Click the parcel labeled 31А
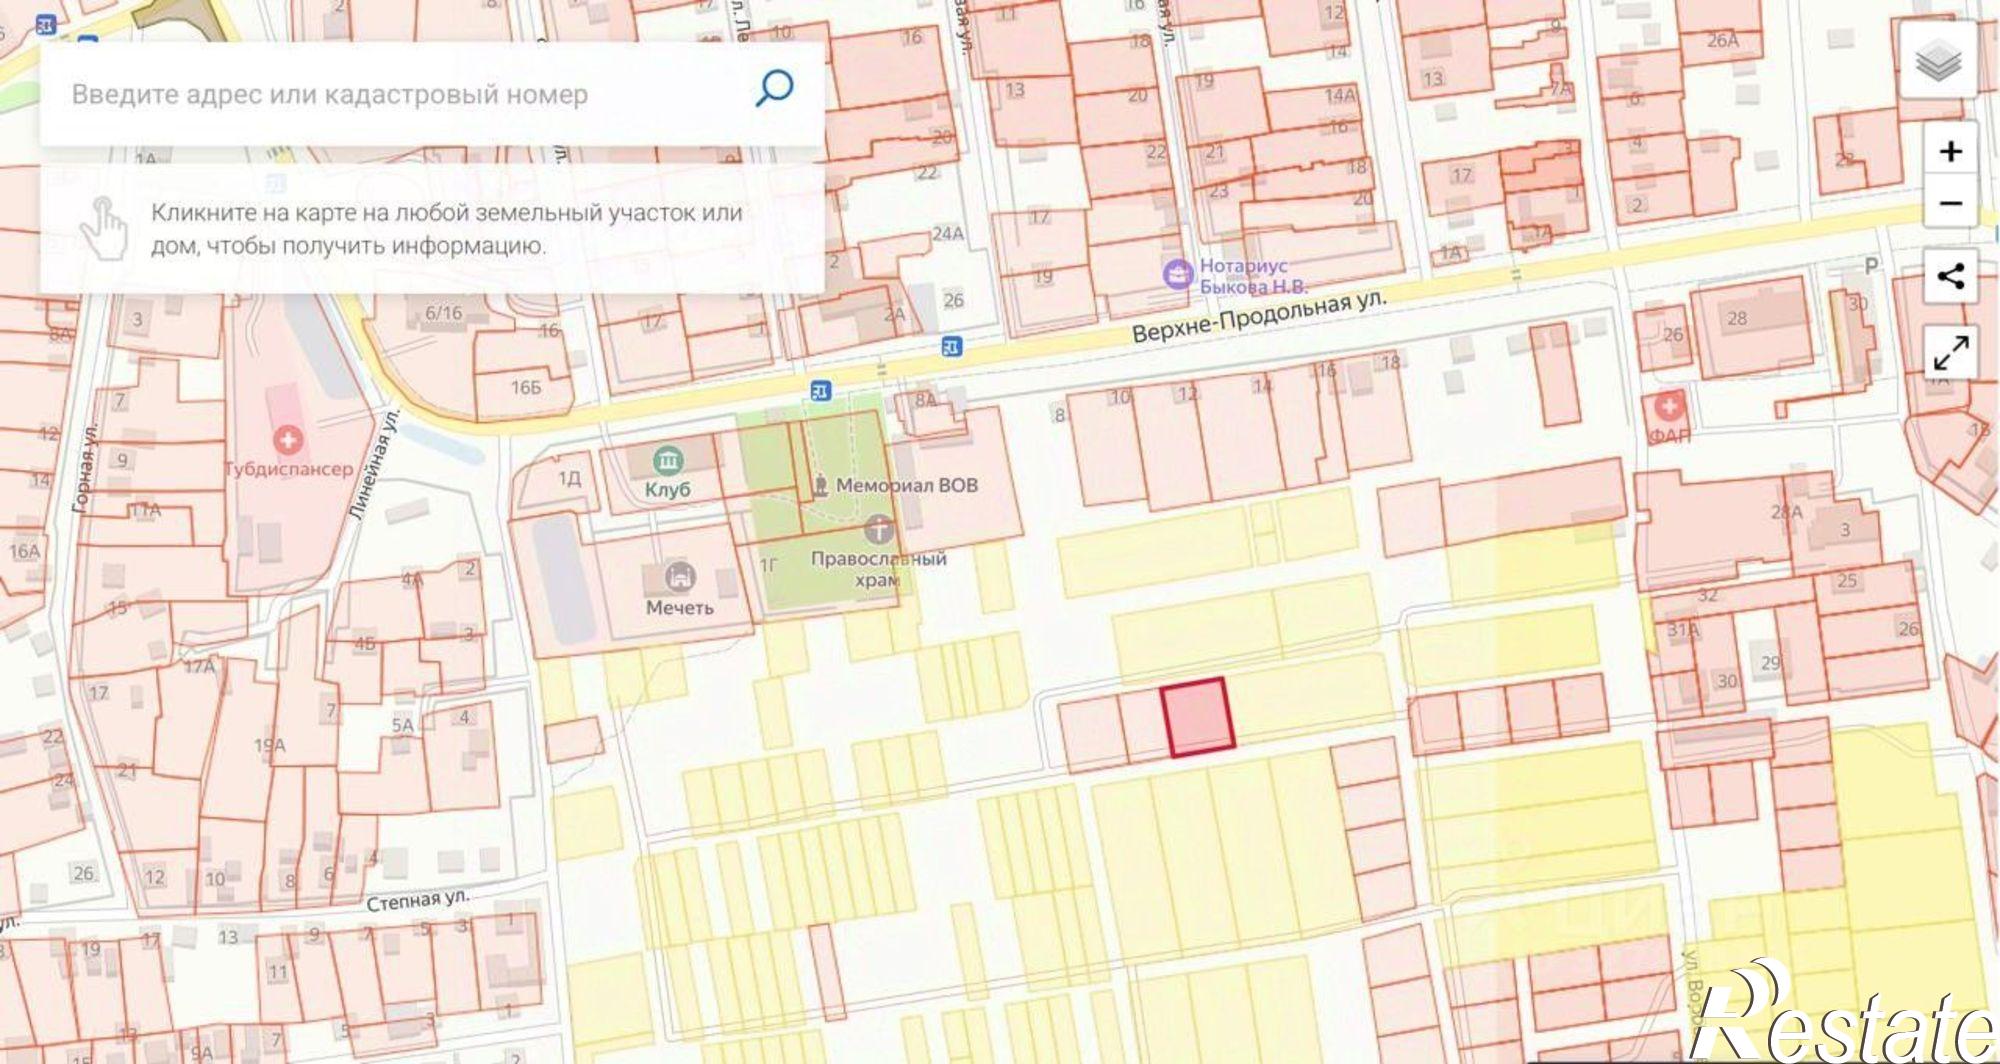The image size is (2000, 1064). [1682, 630]
